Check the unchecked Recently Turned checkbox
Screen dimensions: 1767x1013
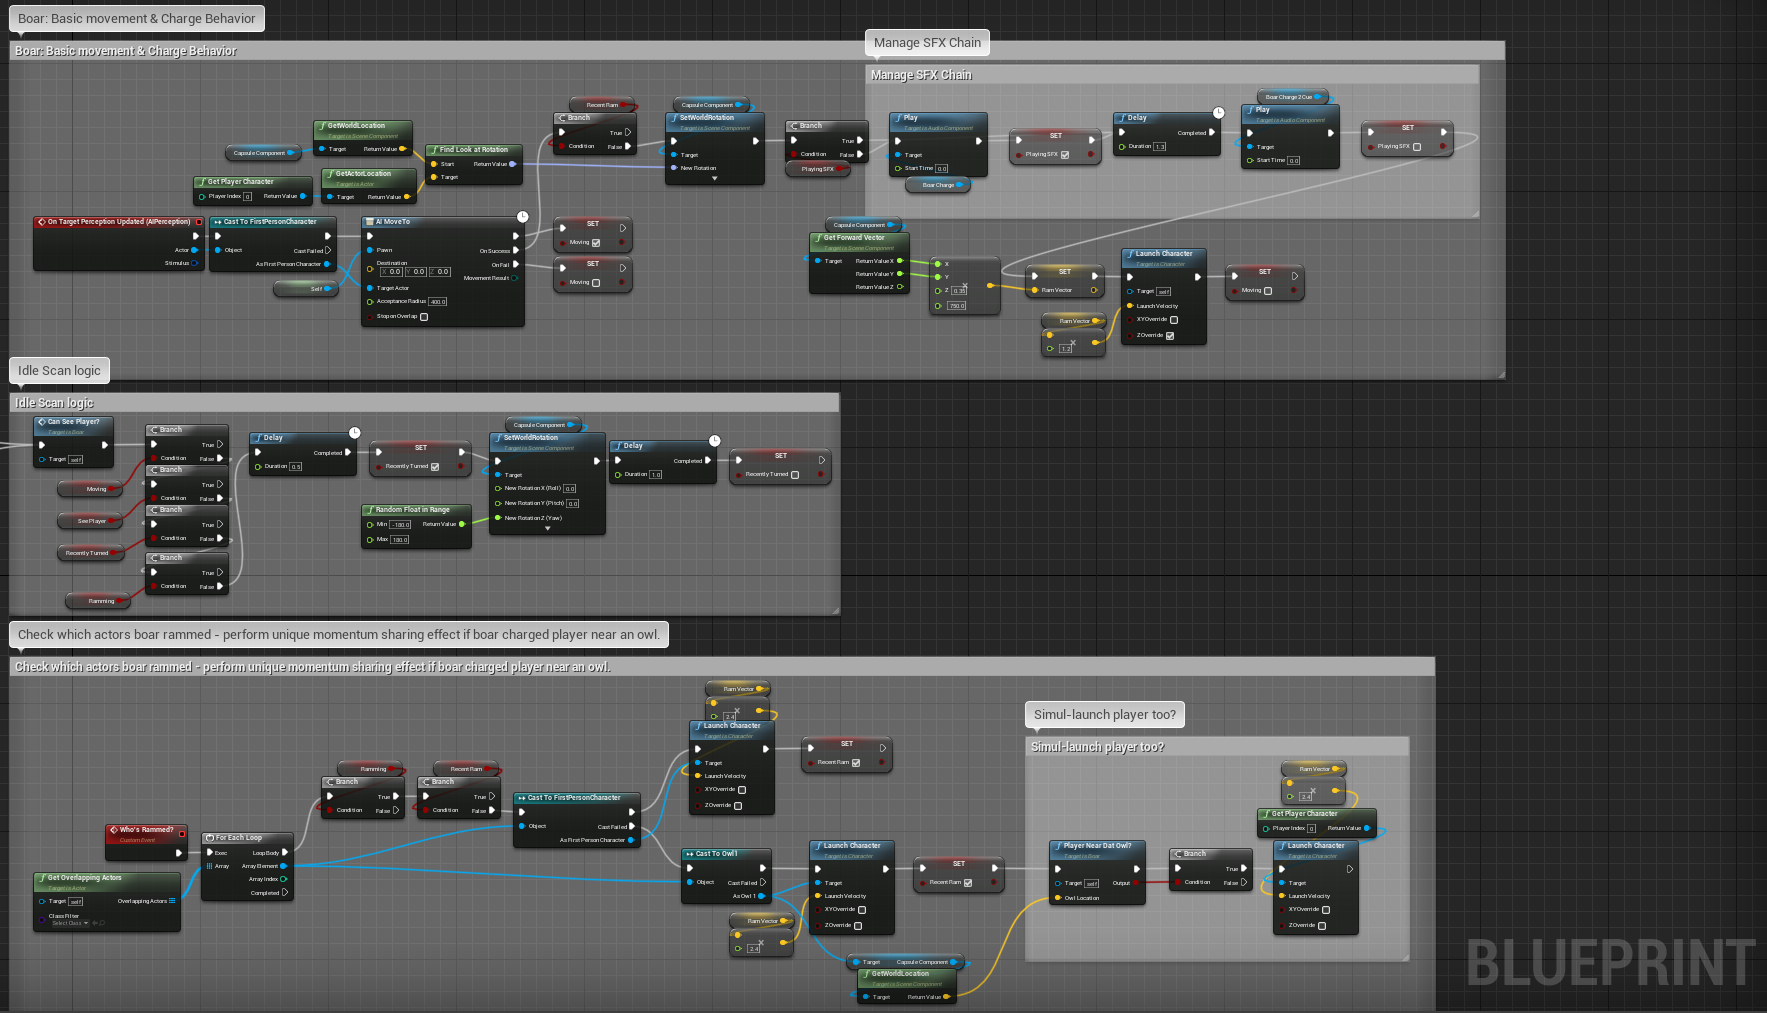pos(795,475)
